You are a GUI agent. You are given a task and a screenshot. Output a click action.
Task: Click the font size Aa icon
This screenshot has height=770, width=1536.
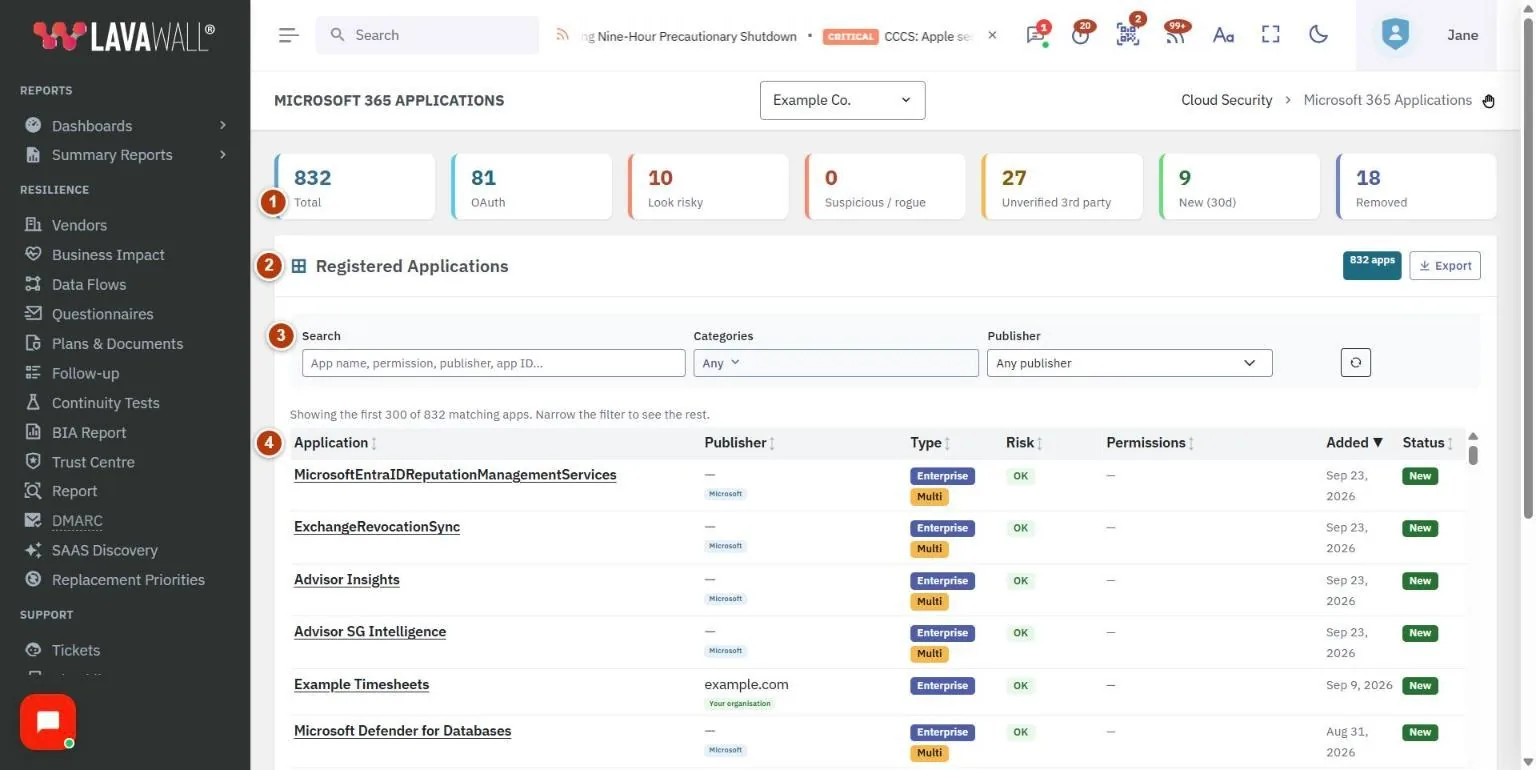point(1223,35)
